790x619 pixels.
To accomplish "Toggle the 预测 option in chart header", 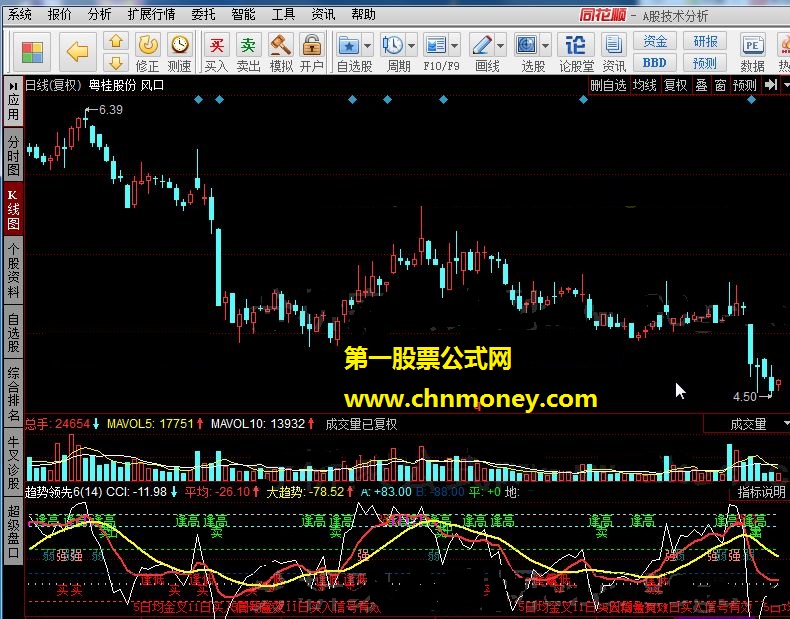I will point(745,85).
